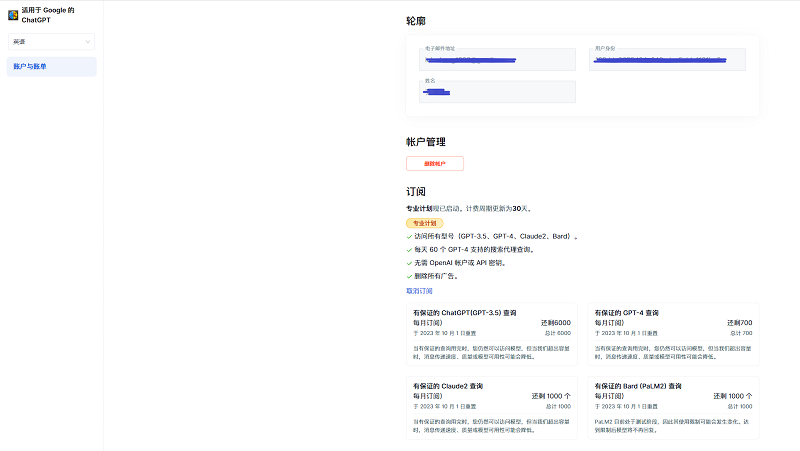The height and width of the screenshot is (451, 800).
Task: Click the 订阅 heading
Action: [416, 192]
